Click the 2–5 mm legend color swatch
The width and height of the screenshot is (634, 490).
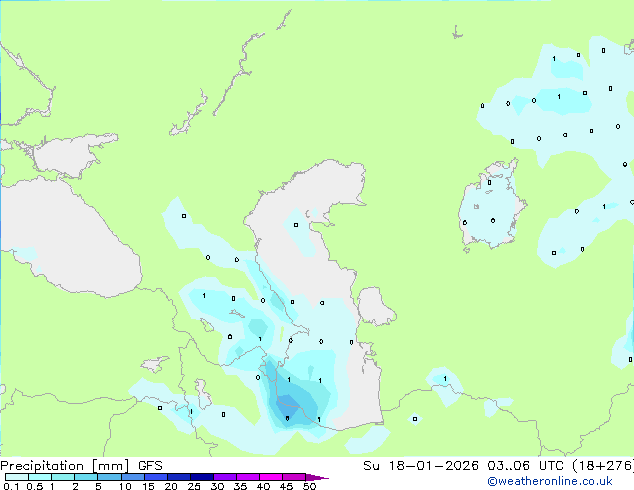click(x=86, y=477)
